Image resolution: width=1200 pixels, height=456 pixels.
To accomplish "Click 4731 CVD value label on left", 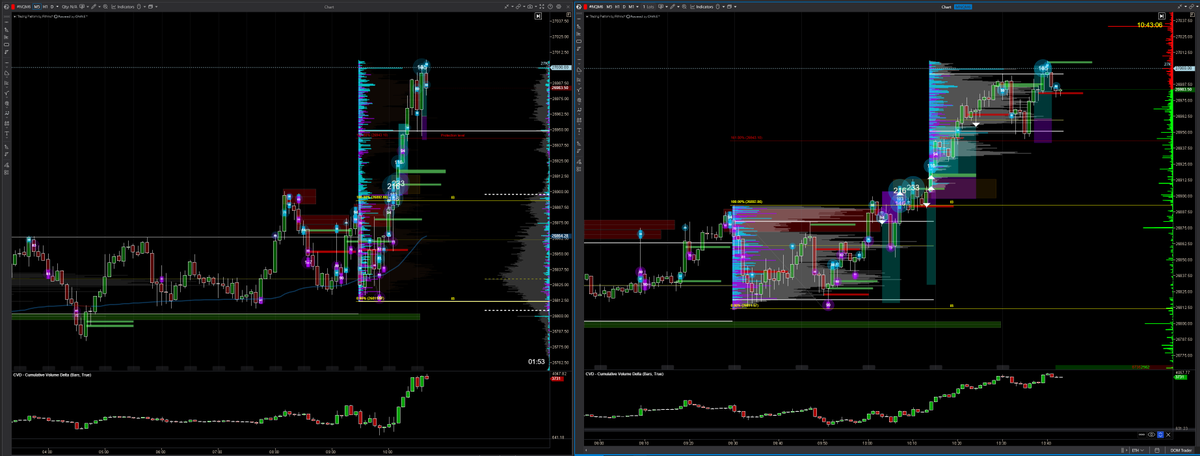I will [555, 379].
